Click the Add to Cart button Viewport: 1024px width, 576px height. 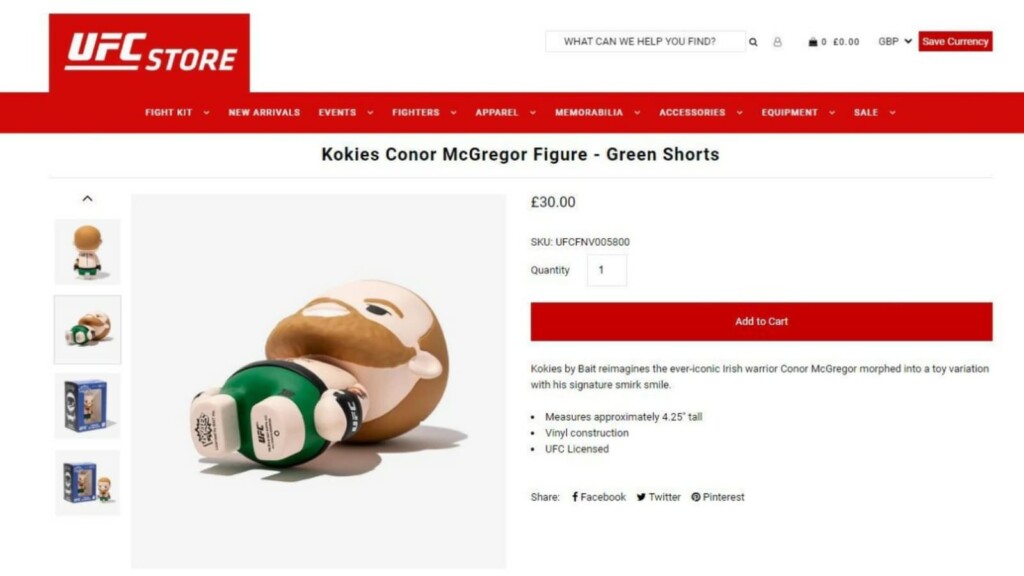761,321
